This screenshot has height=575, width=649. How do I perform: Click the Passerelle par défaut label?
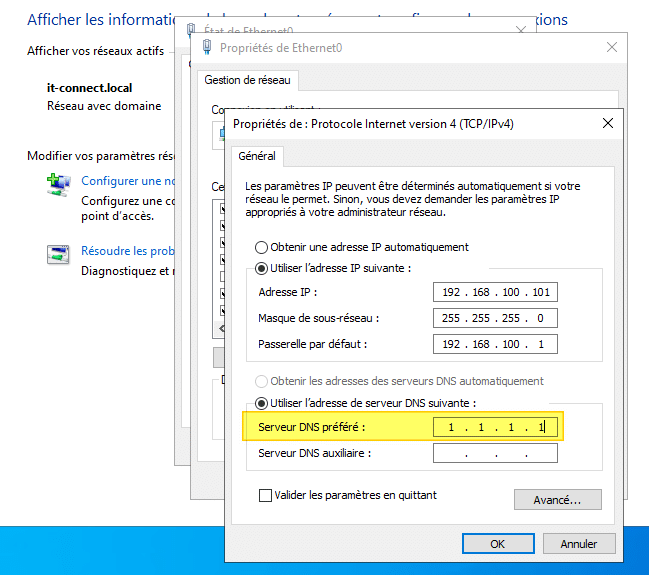pos(312,344)
